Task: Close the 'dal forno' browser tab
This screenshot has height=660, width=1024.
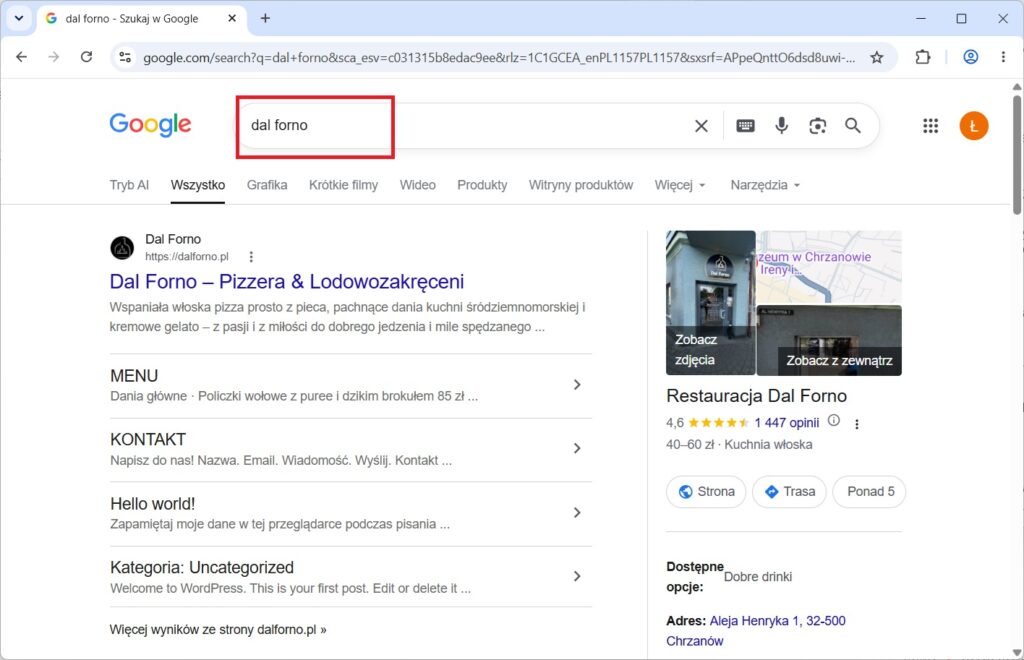Action: click(x=231, y=18)
